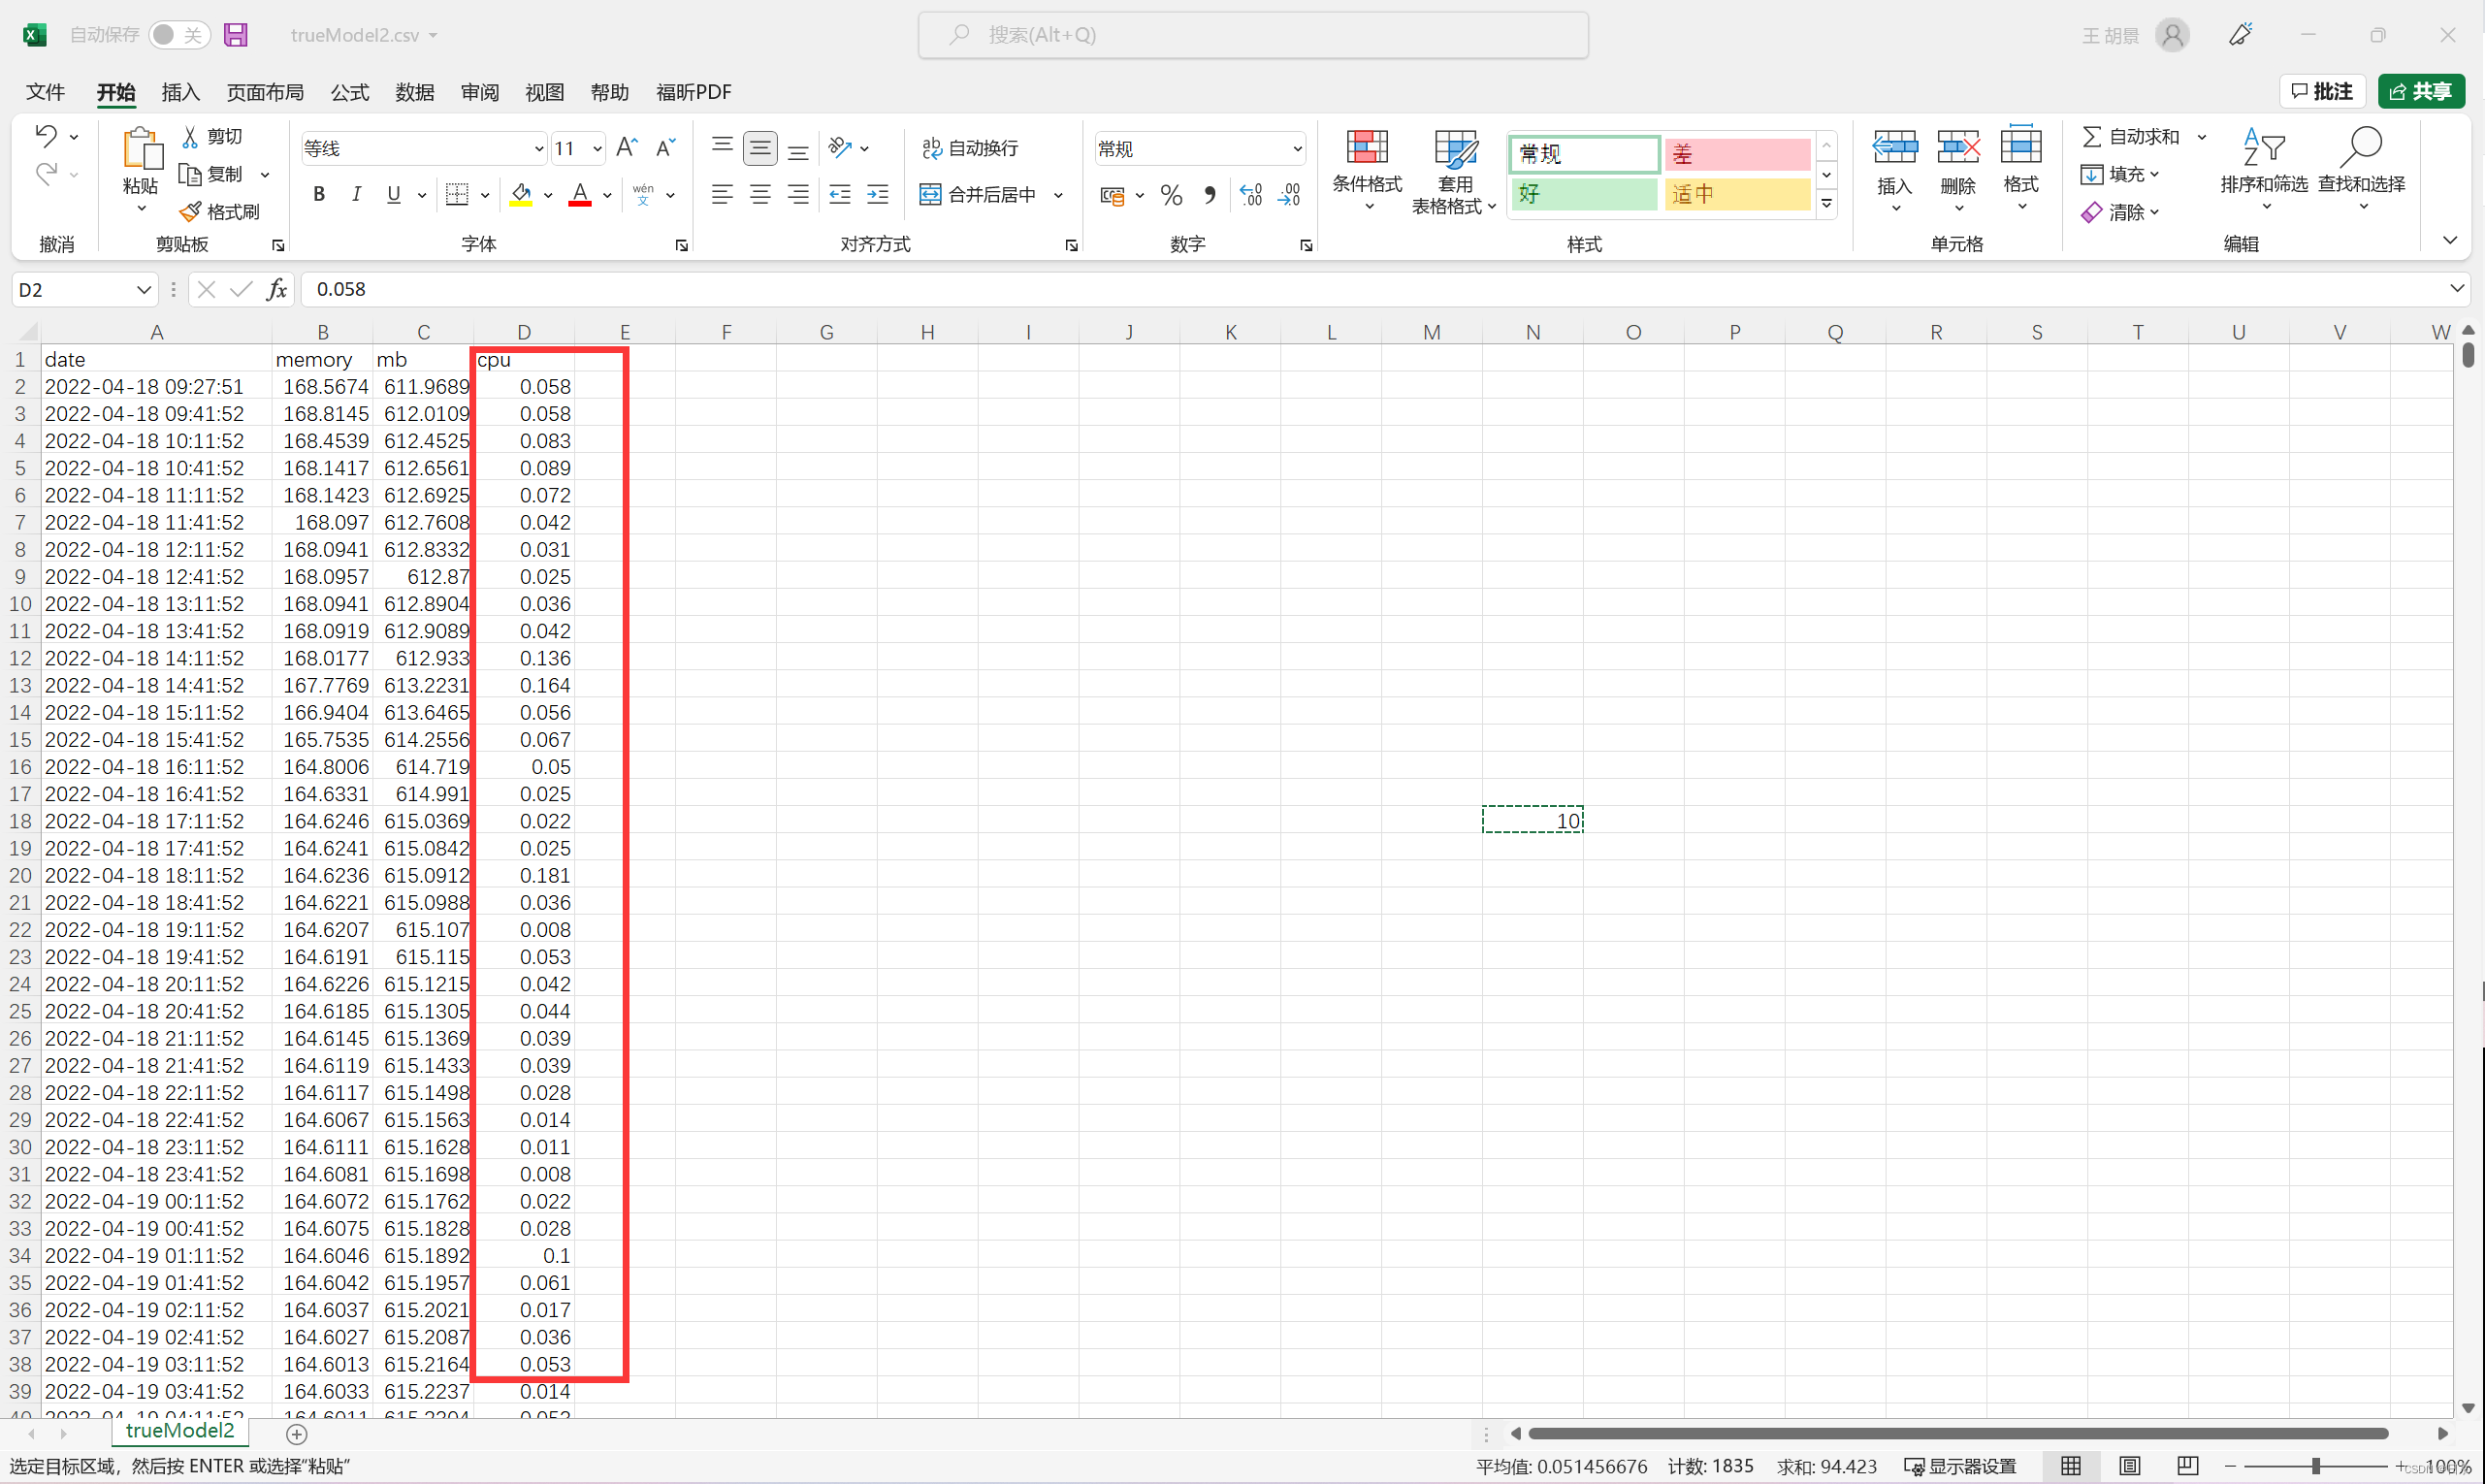Switch to Page Layout view

2129,1466
